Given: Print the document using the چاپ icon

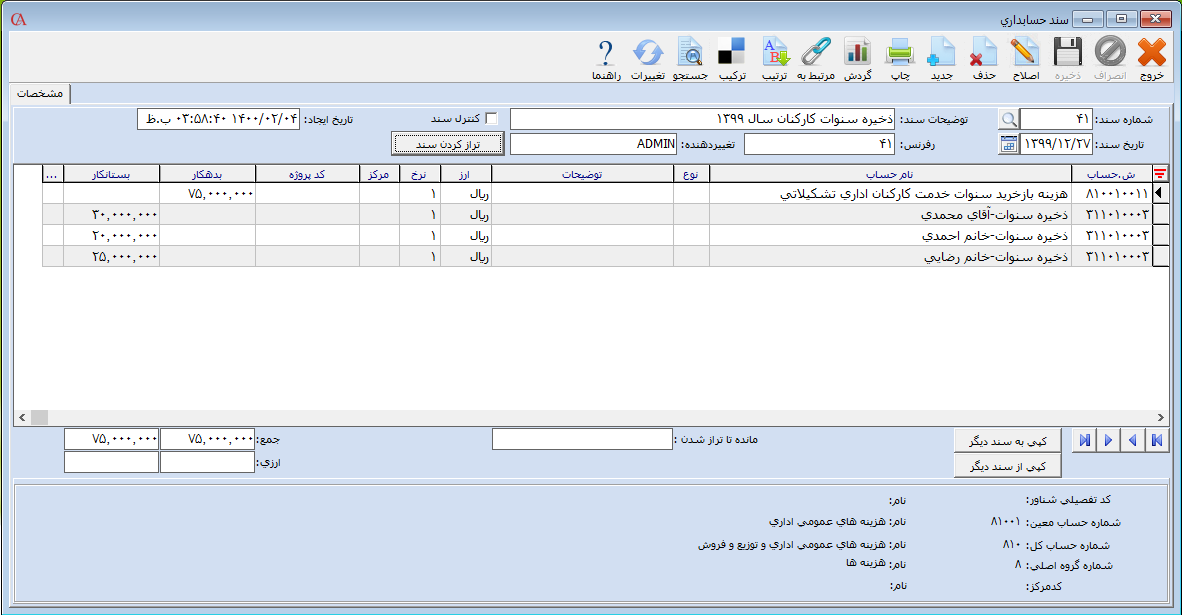Looking at the screenshot, I should [x=900, y=53].
